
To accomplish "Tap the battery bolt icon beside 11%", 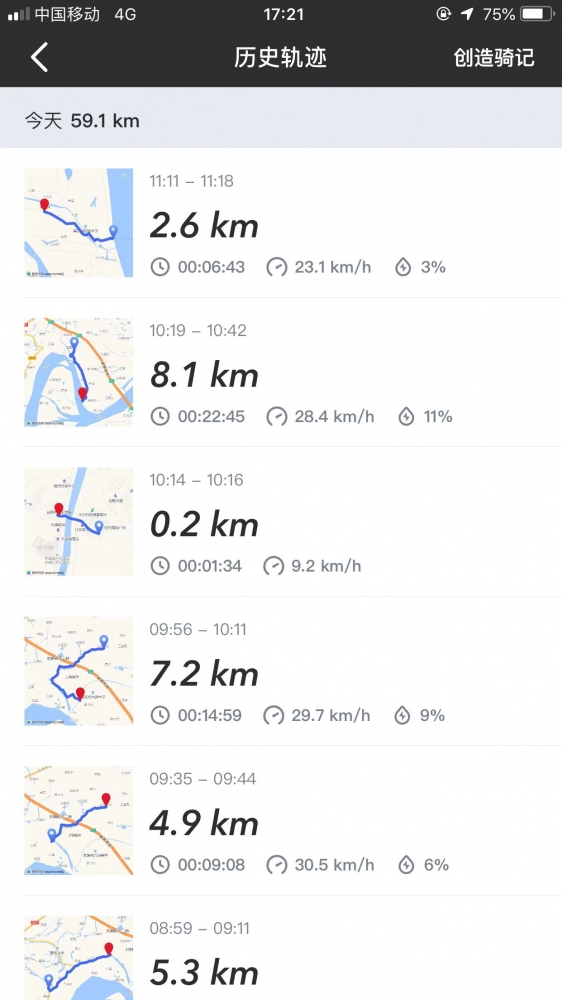I will click(406, 416).
